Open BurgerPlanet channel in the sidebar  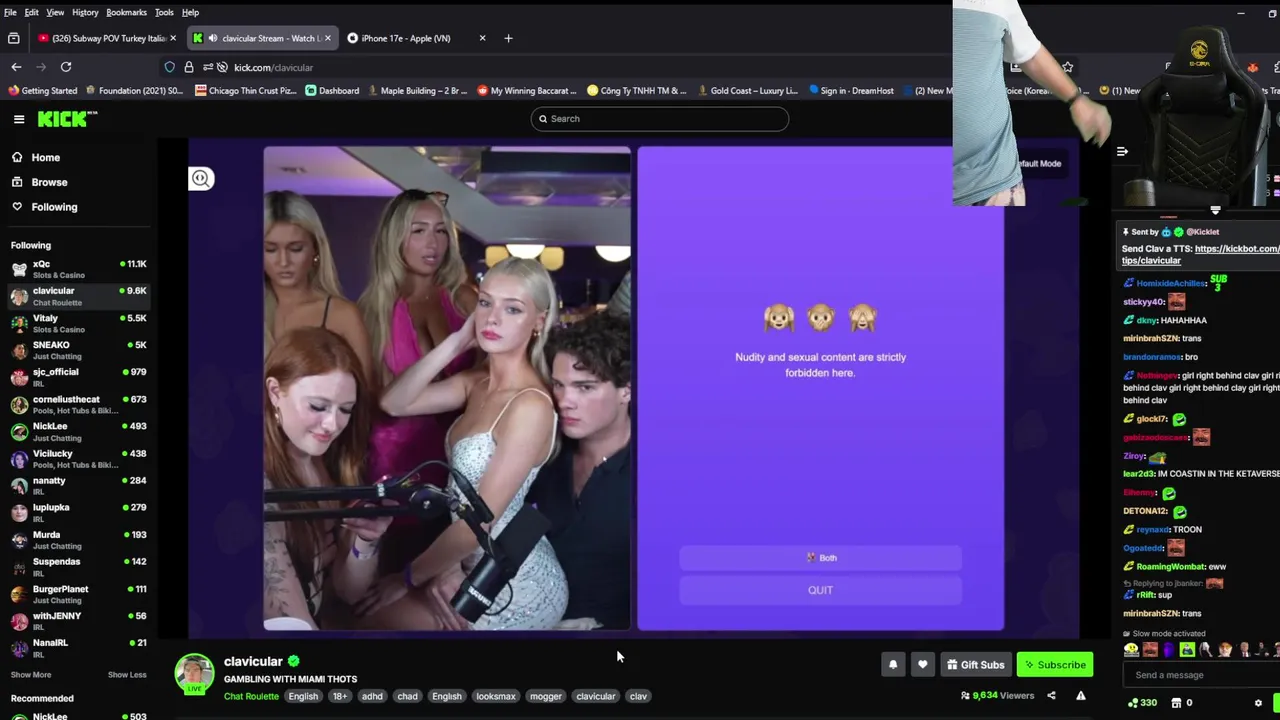pos(78,594)
